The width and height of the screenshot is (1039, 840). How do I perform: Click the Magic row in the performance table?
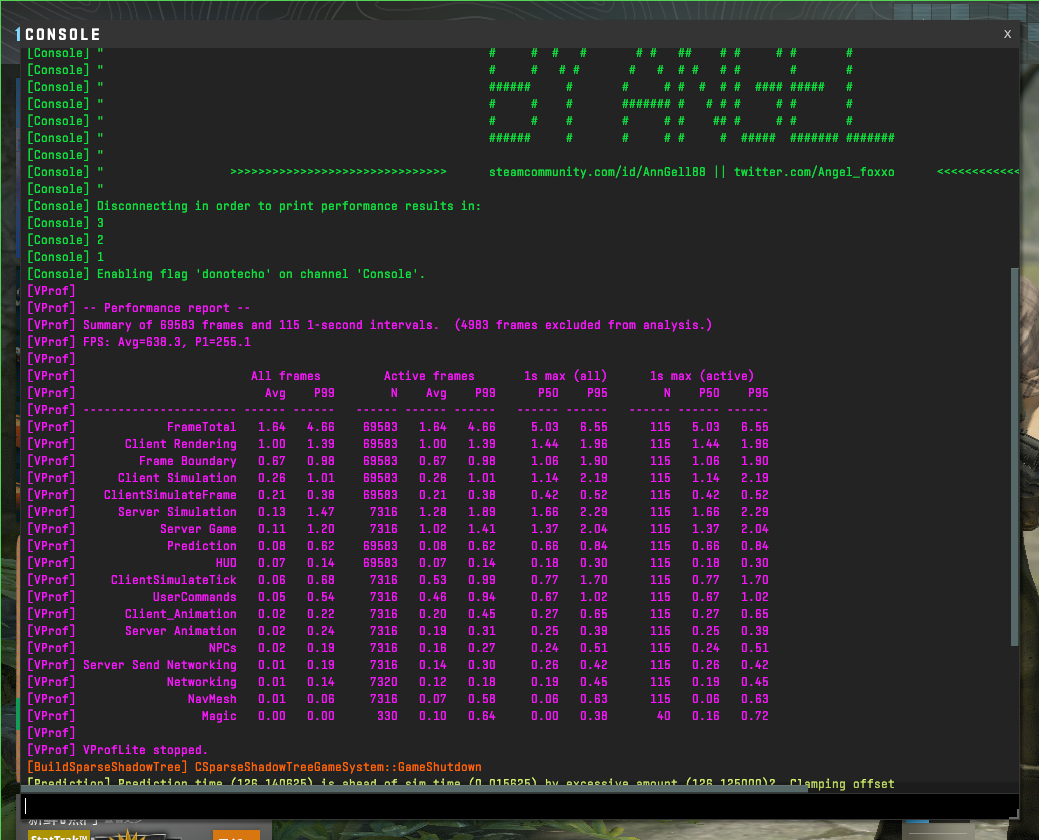(219, 716)
